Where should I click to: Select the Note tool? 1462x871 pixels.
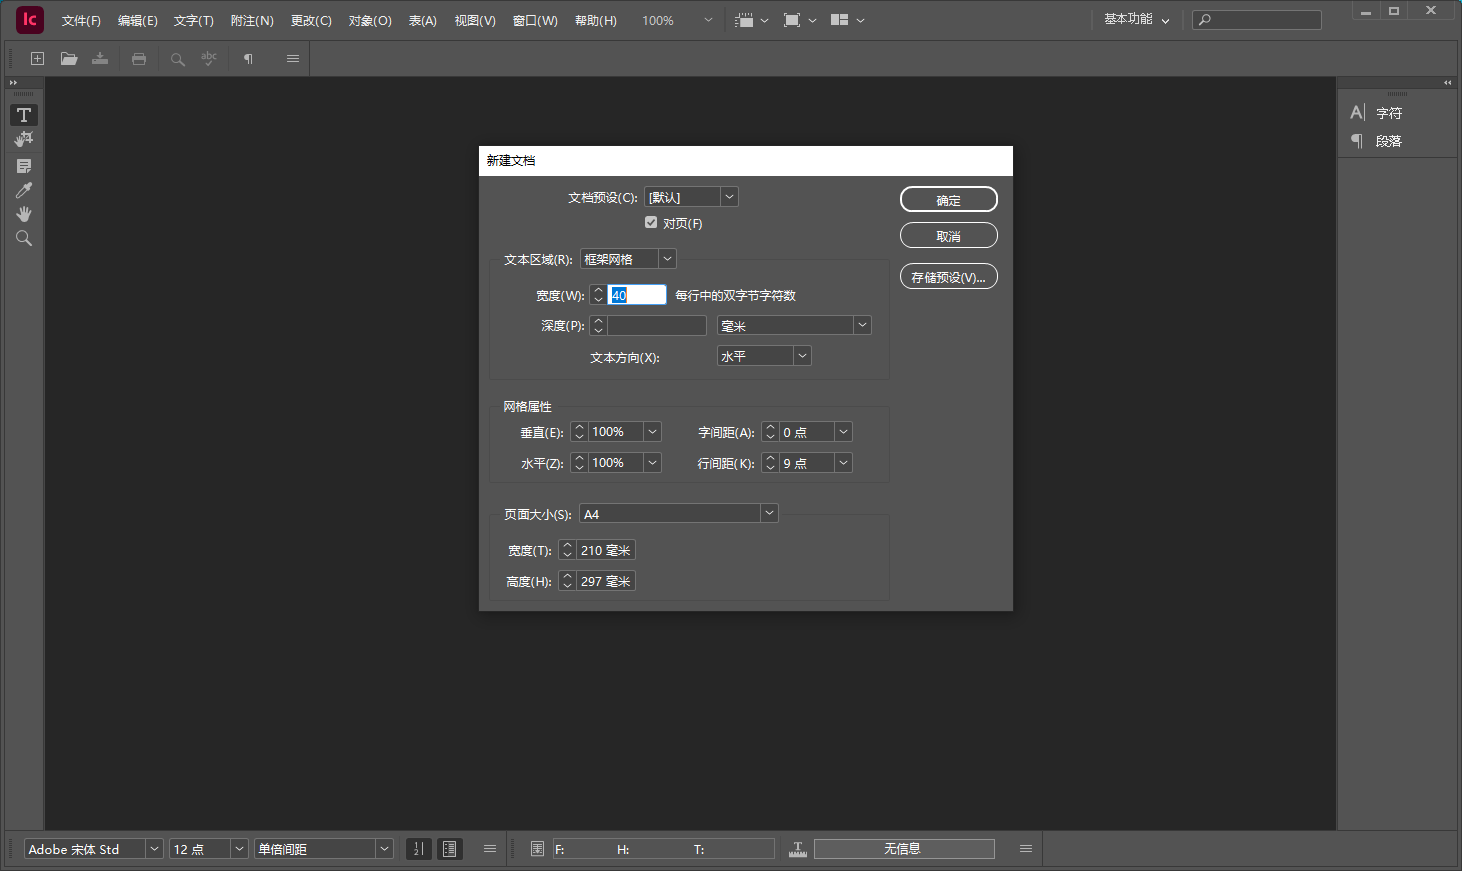(24, 165)
